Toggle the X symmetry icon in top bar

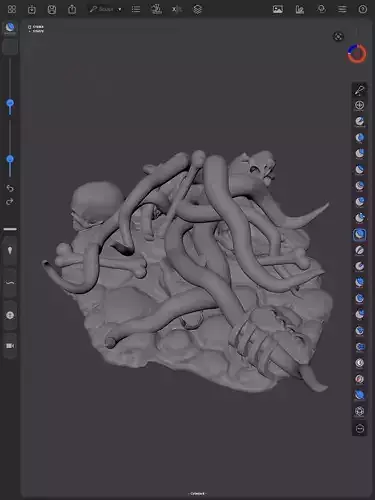click(177, 9)
